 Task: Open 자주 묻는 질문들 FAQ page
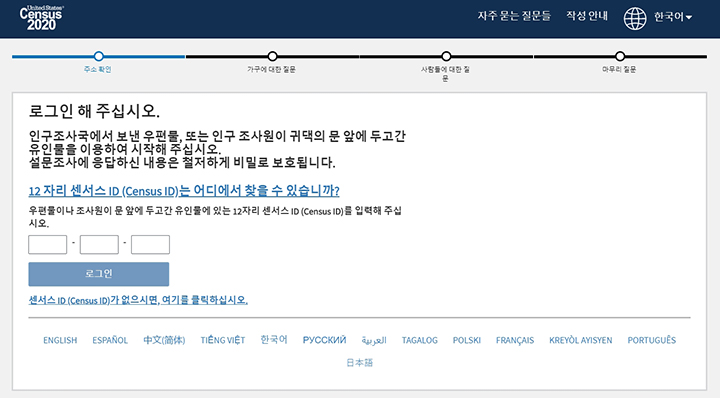coord(514,16)
